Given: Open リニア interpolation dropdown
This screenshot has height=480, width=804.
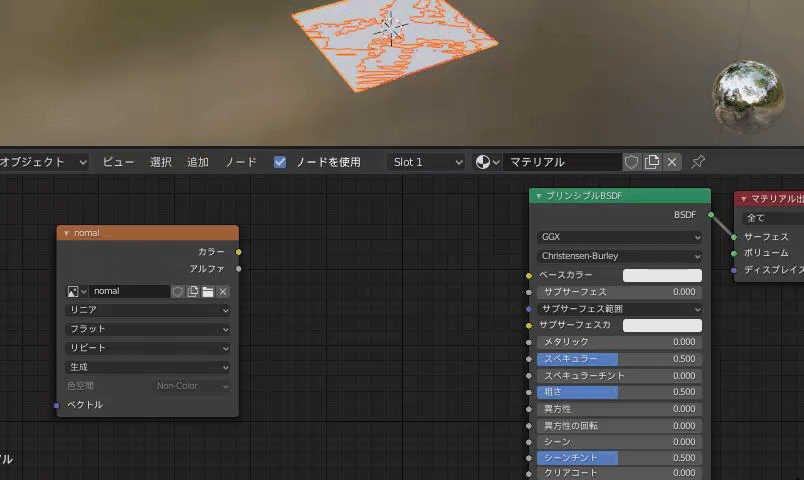Looking at the screenshot, I should [148, 310].
